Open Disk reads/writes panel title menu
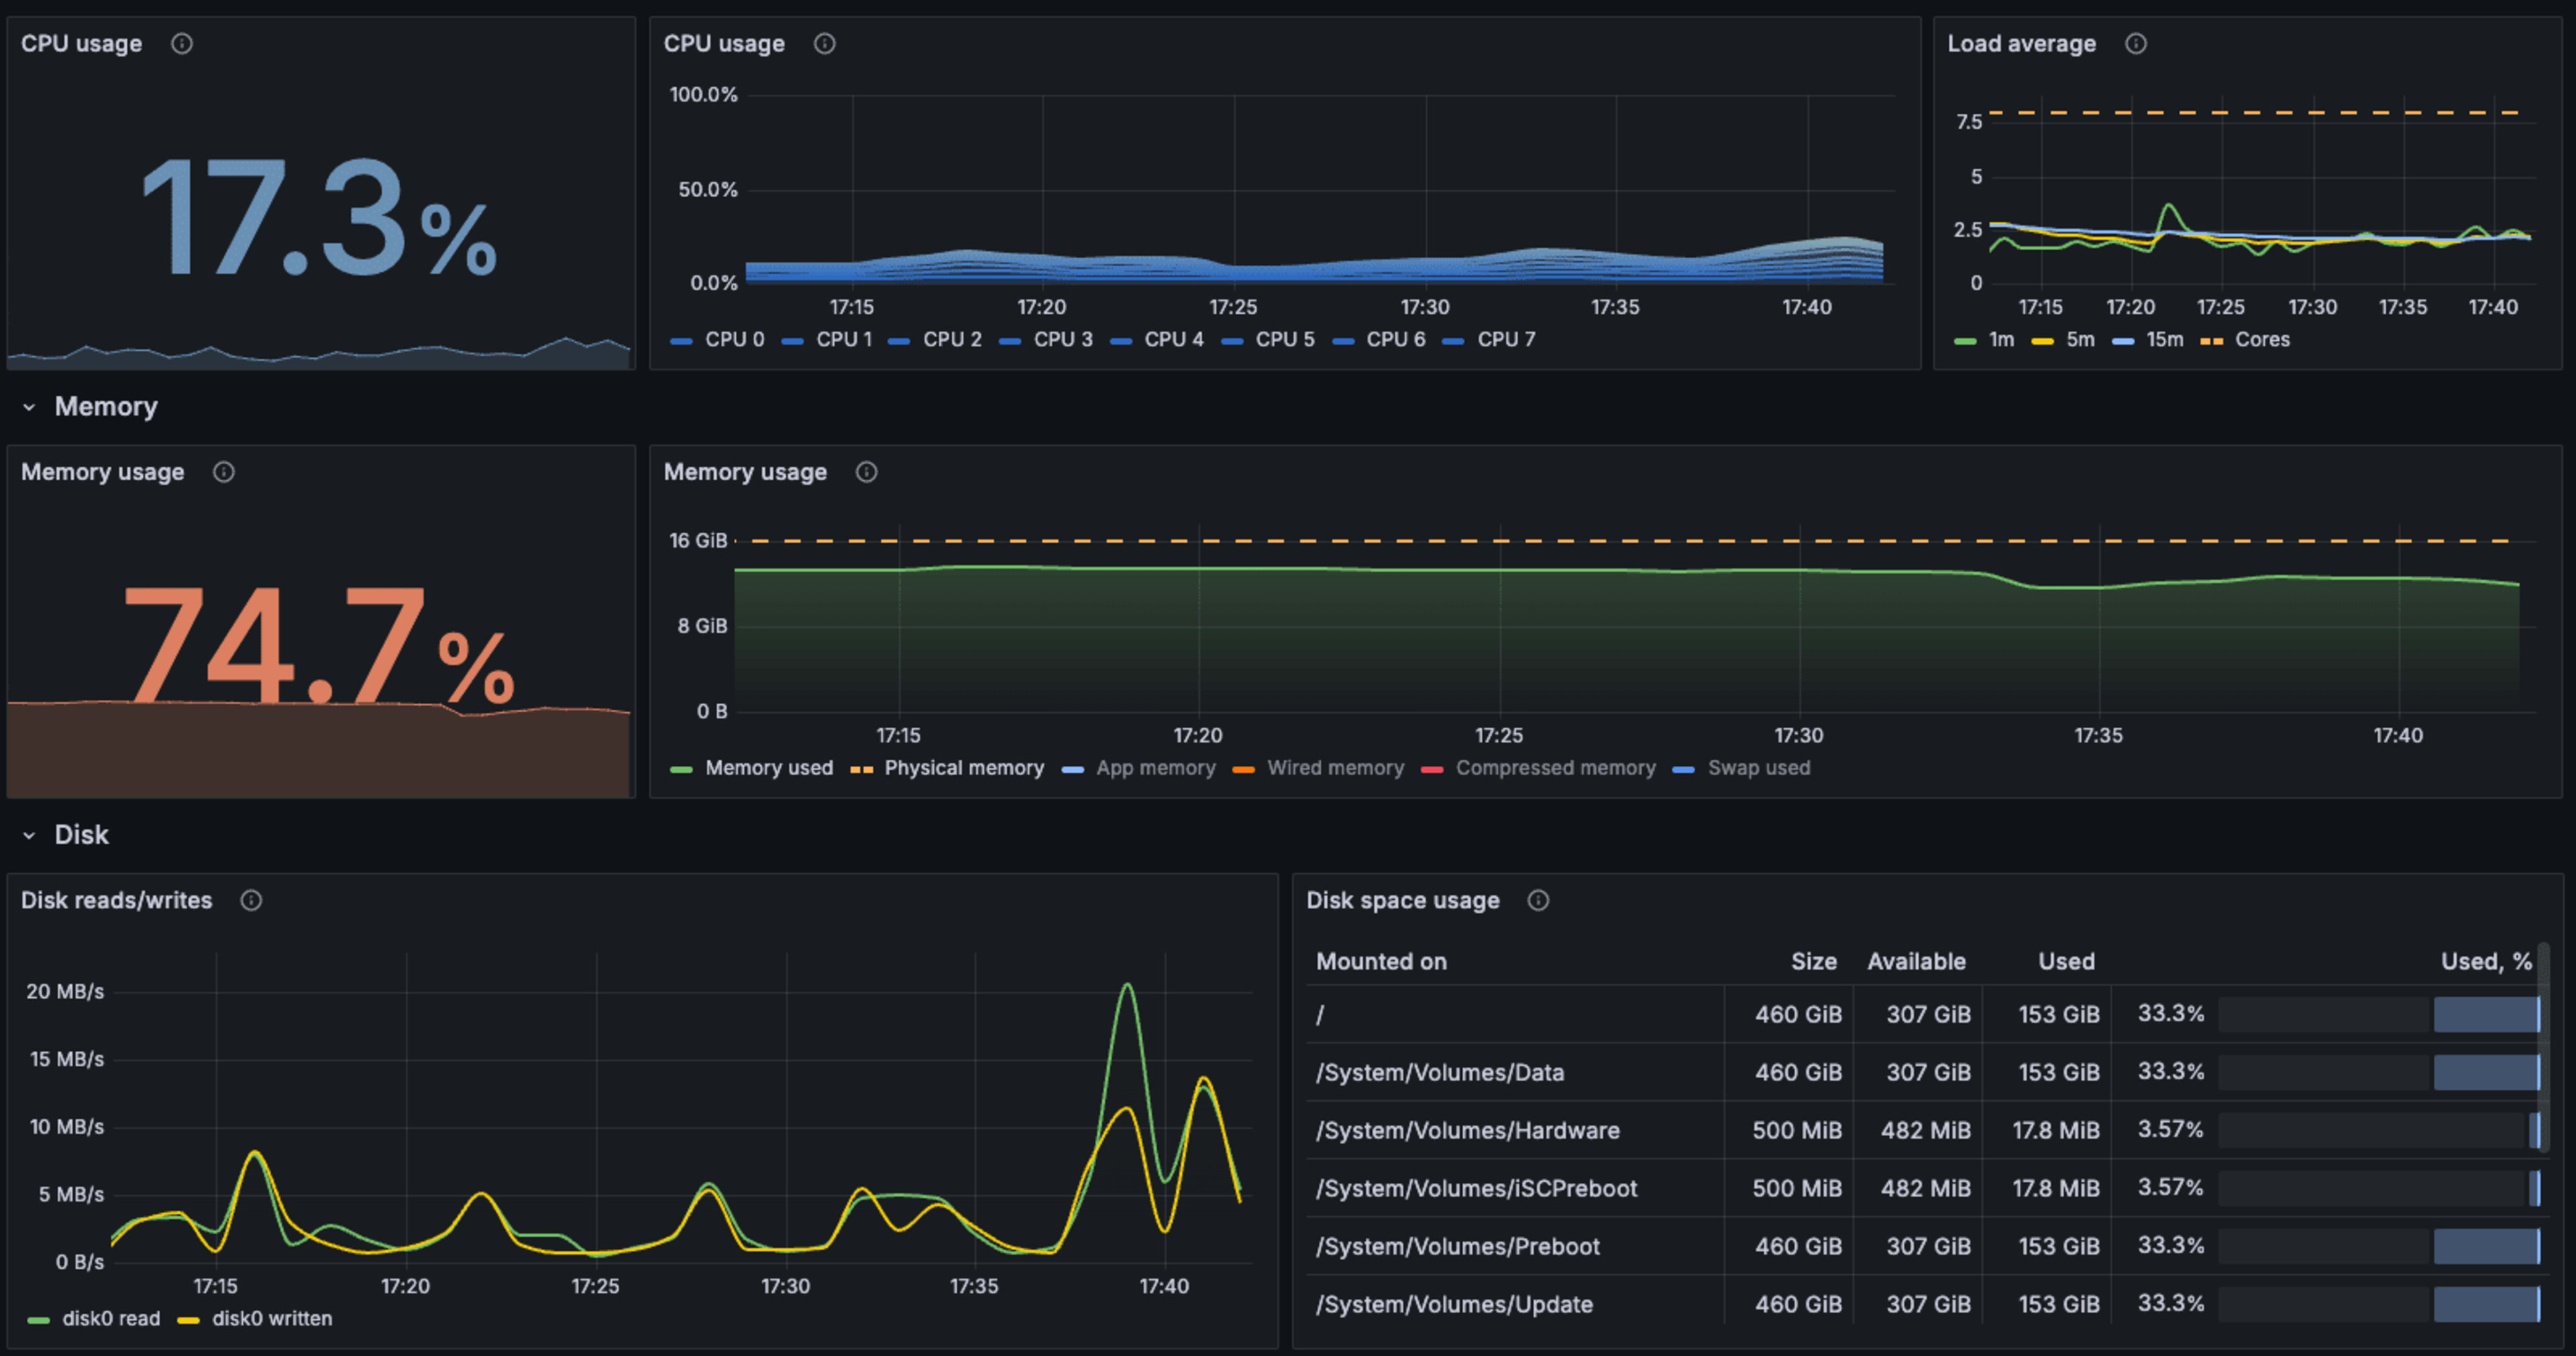This screenshot has width=2576, height=1356. 116,900
